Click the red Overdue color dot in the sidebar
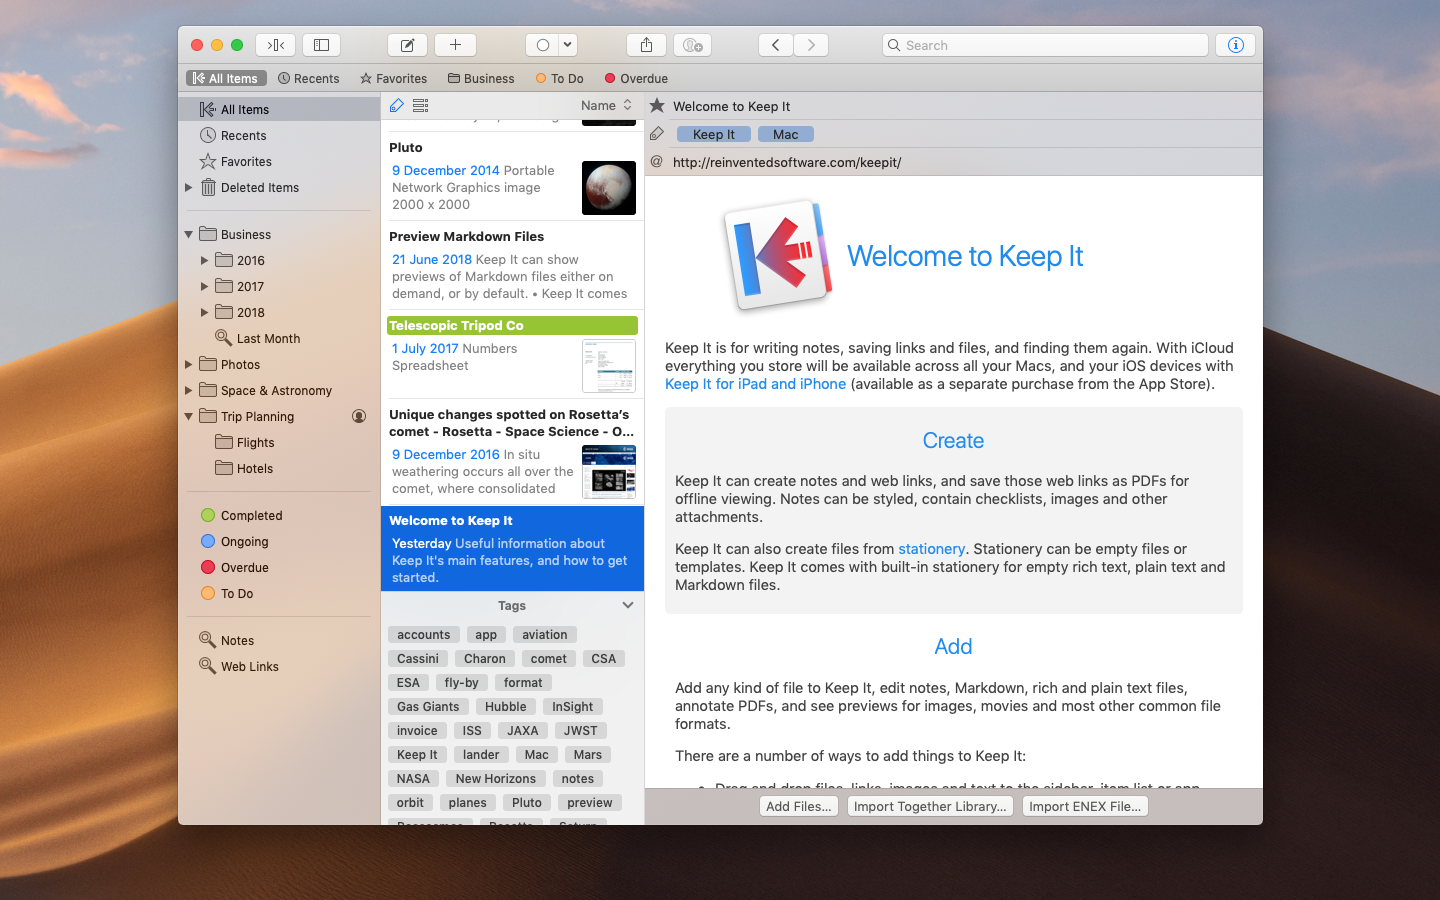 pos(208,567)
